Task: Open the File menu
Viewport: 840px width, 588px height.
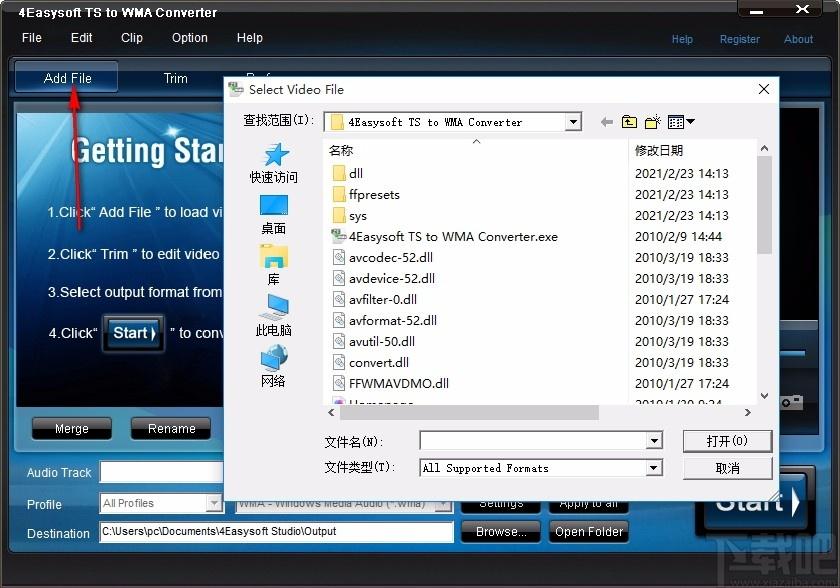Action: coord(32,38)
